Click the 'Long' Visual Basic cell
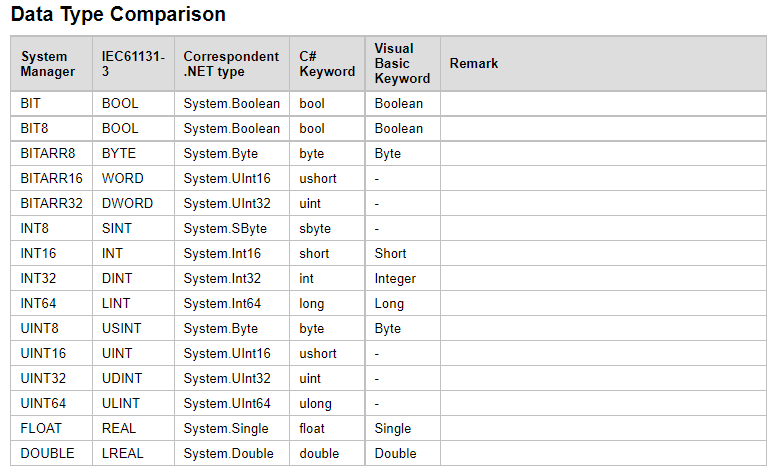772x473 pixels. [x=403, y=303]
